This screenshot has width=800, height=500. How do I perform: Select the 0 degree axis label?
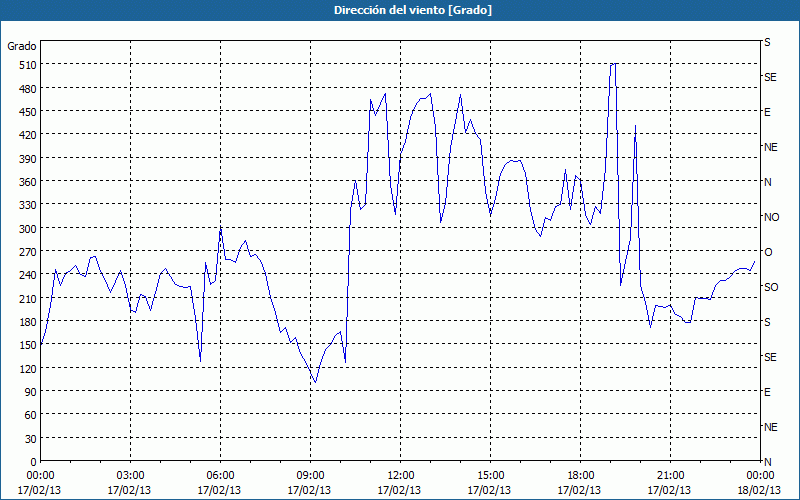(34, 462)
